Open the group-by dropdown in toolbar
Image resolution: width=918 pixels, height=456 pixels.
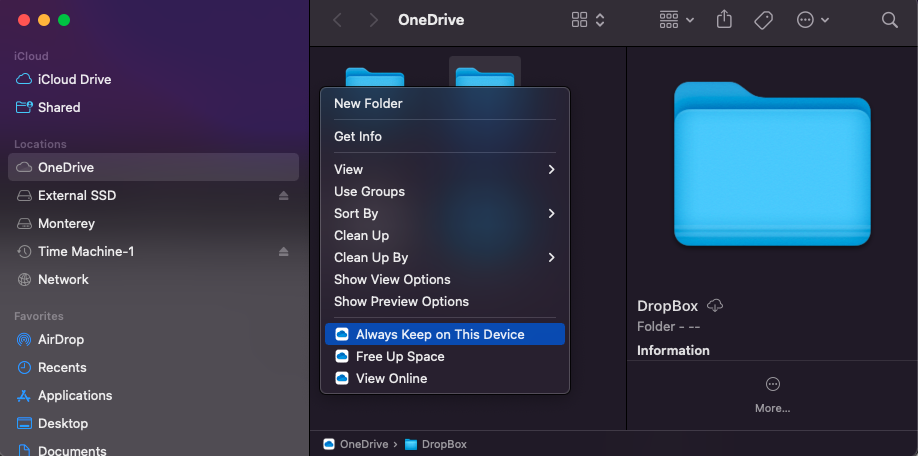tap(677, 20)
